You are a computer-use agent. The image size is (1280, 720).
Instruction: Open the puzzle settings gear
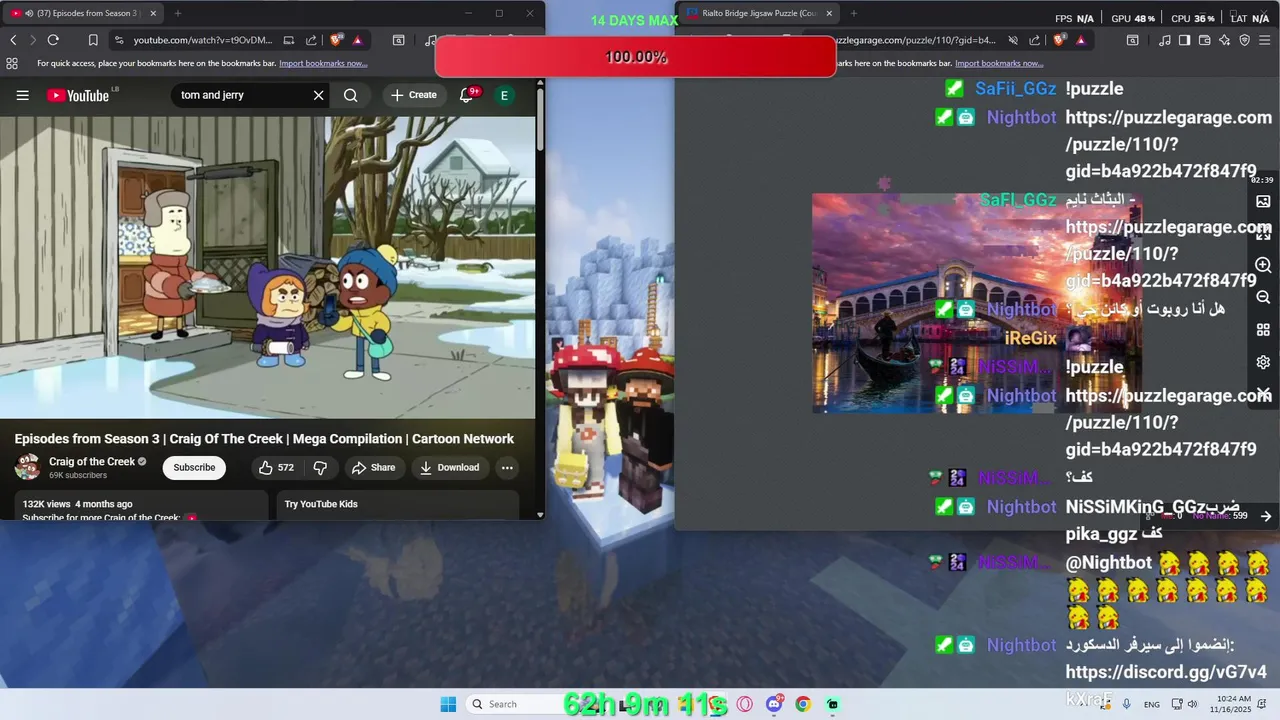[x=1263, y=362]
